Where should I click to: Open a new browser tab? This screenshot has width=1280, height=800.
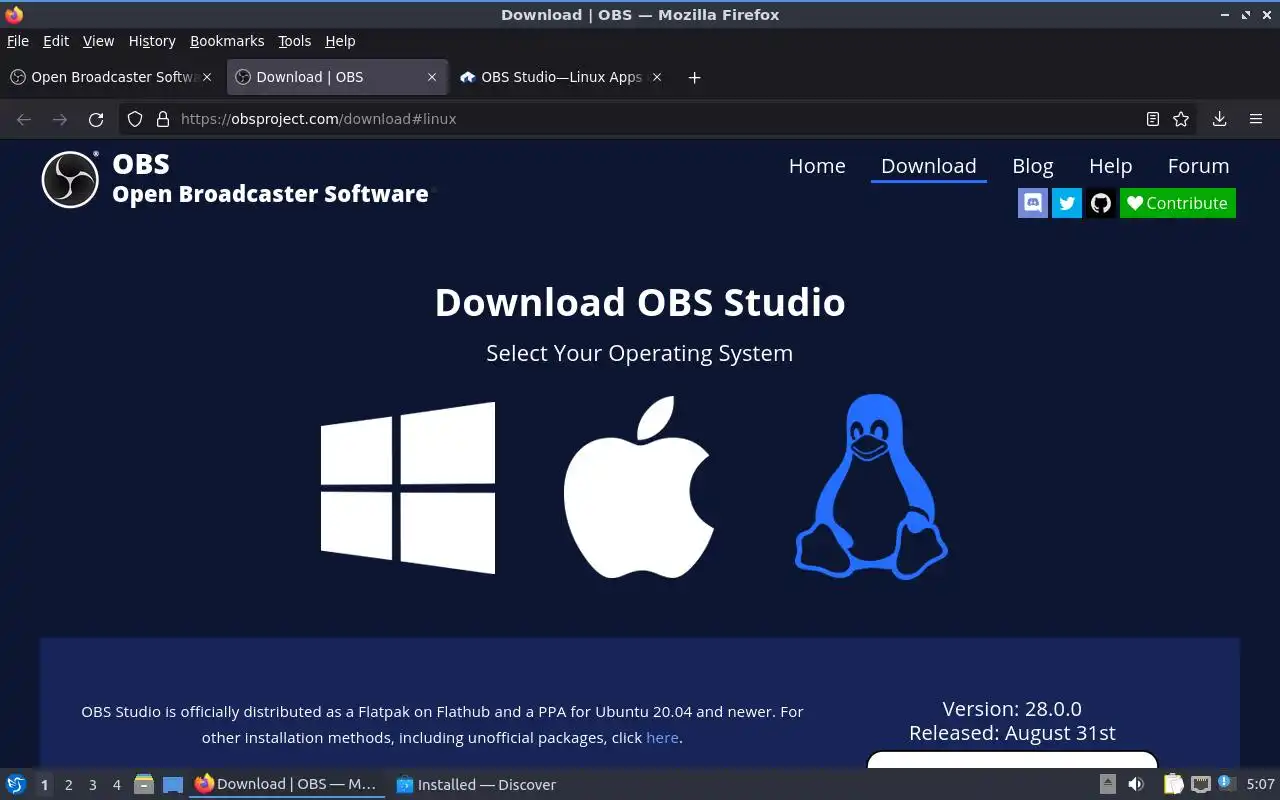(695, 77)
